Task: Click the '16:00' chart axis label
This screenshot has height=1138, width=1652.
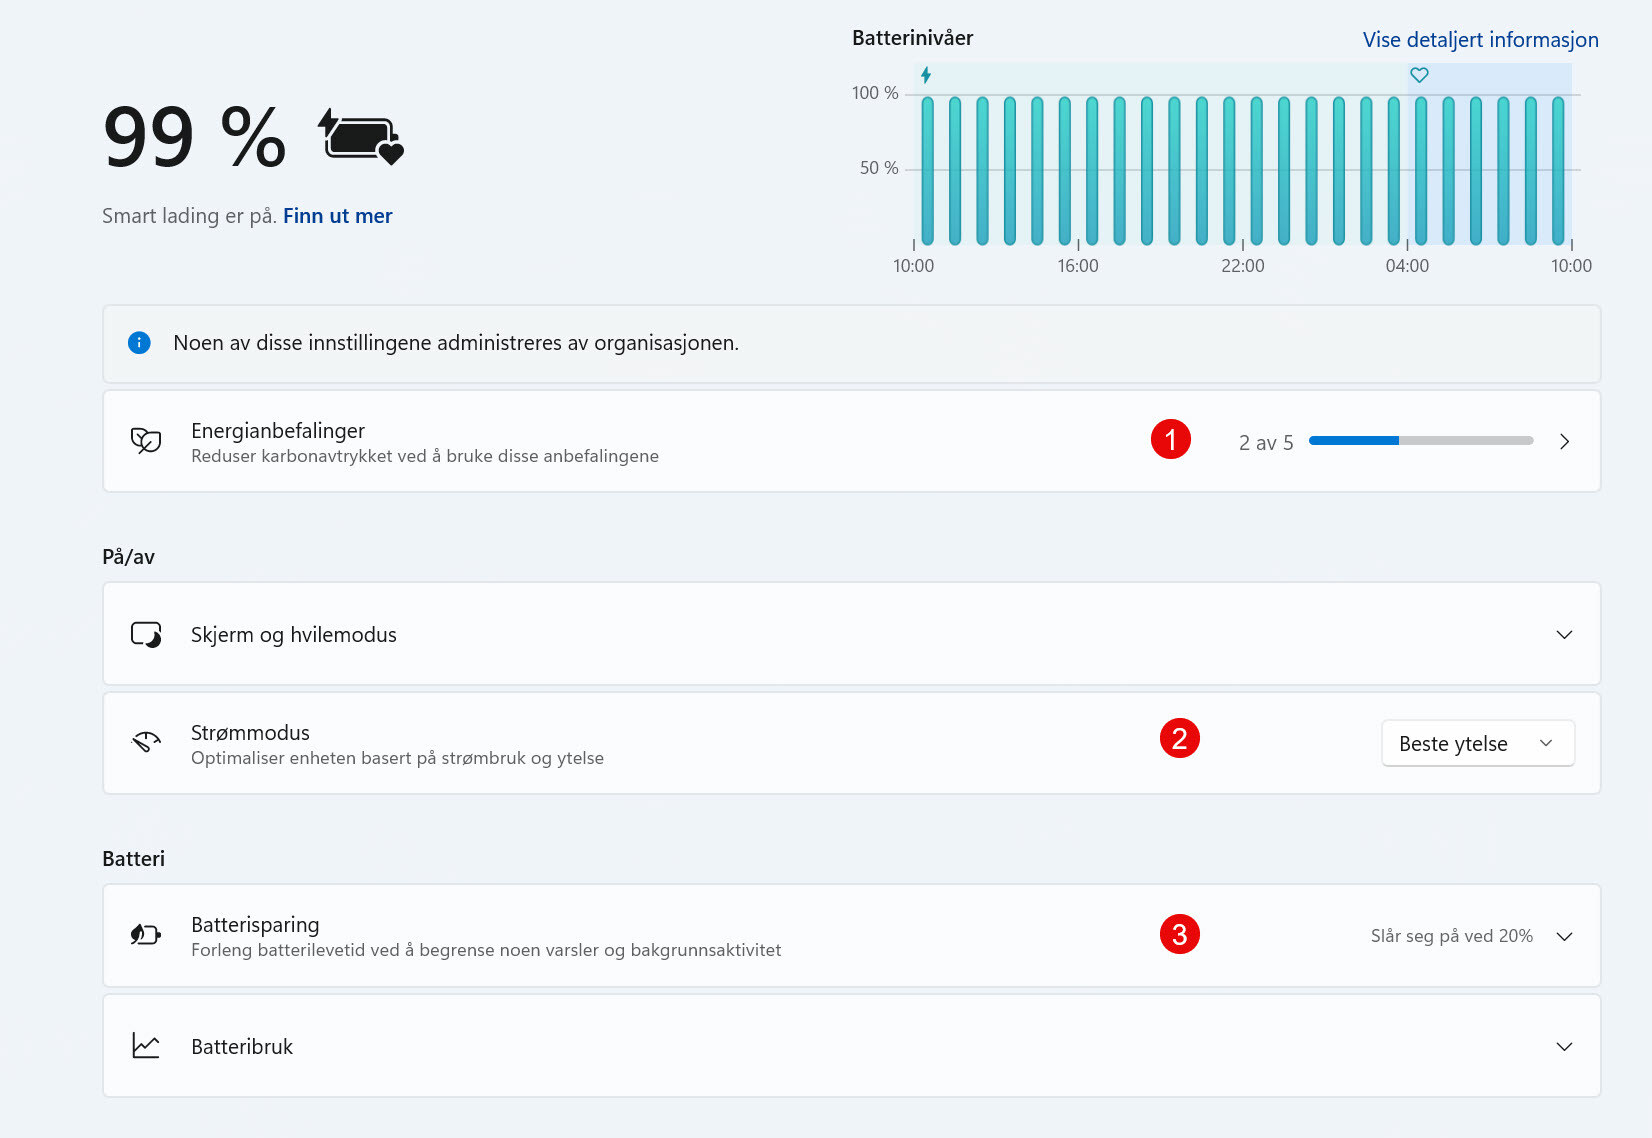Action: coord(1078,266)
